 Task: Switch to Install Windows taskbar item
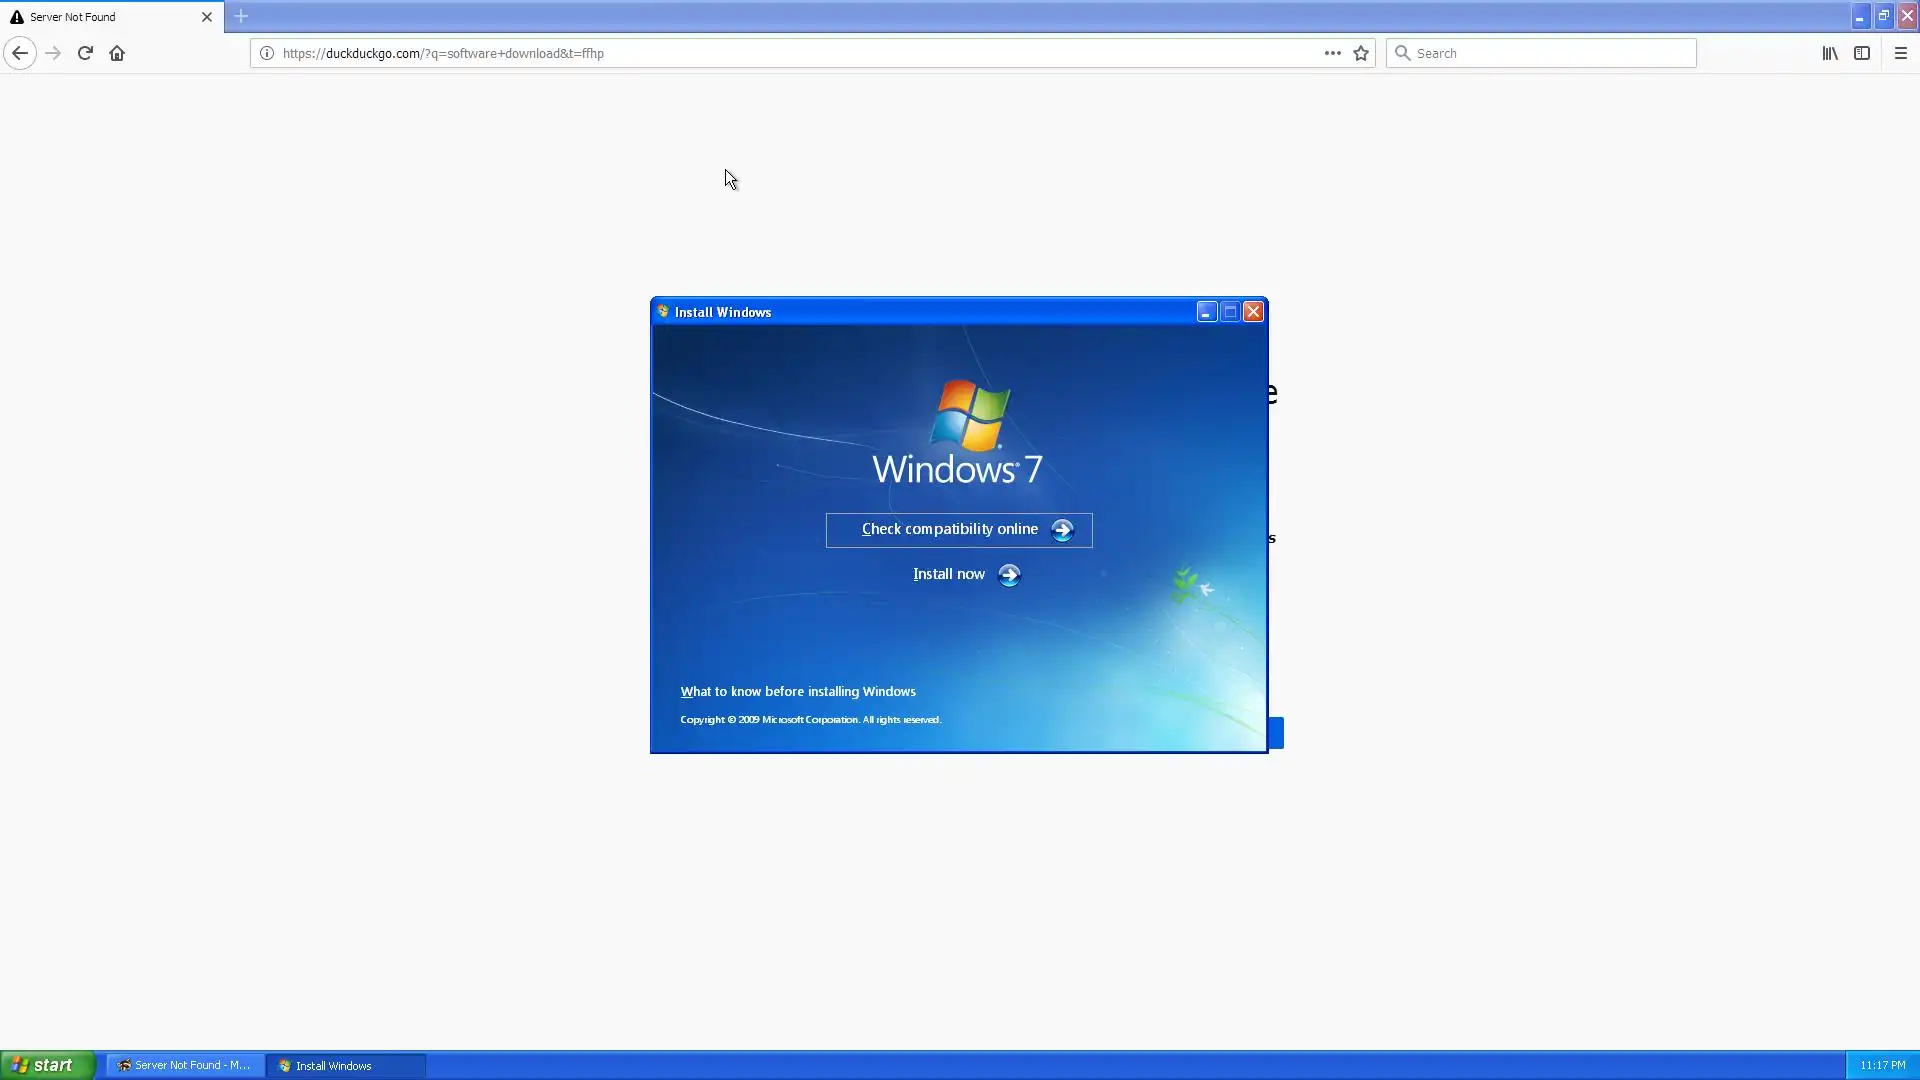point(345,1066)
